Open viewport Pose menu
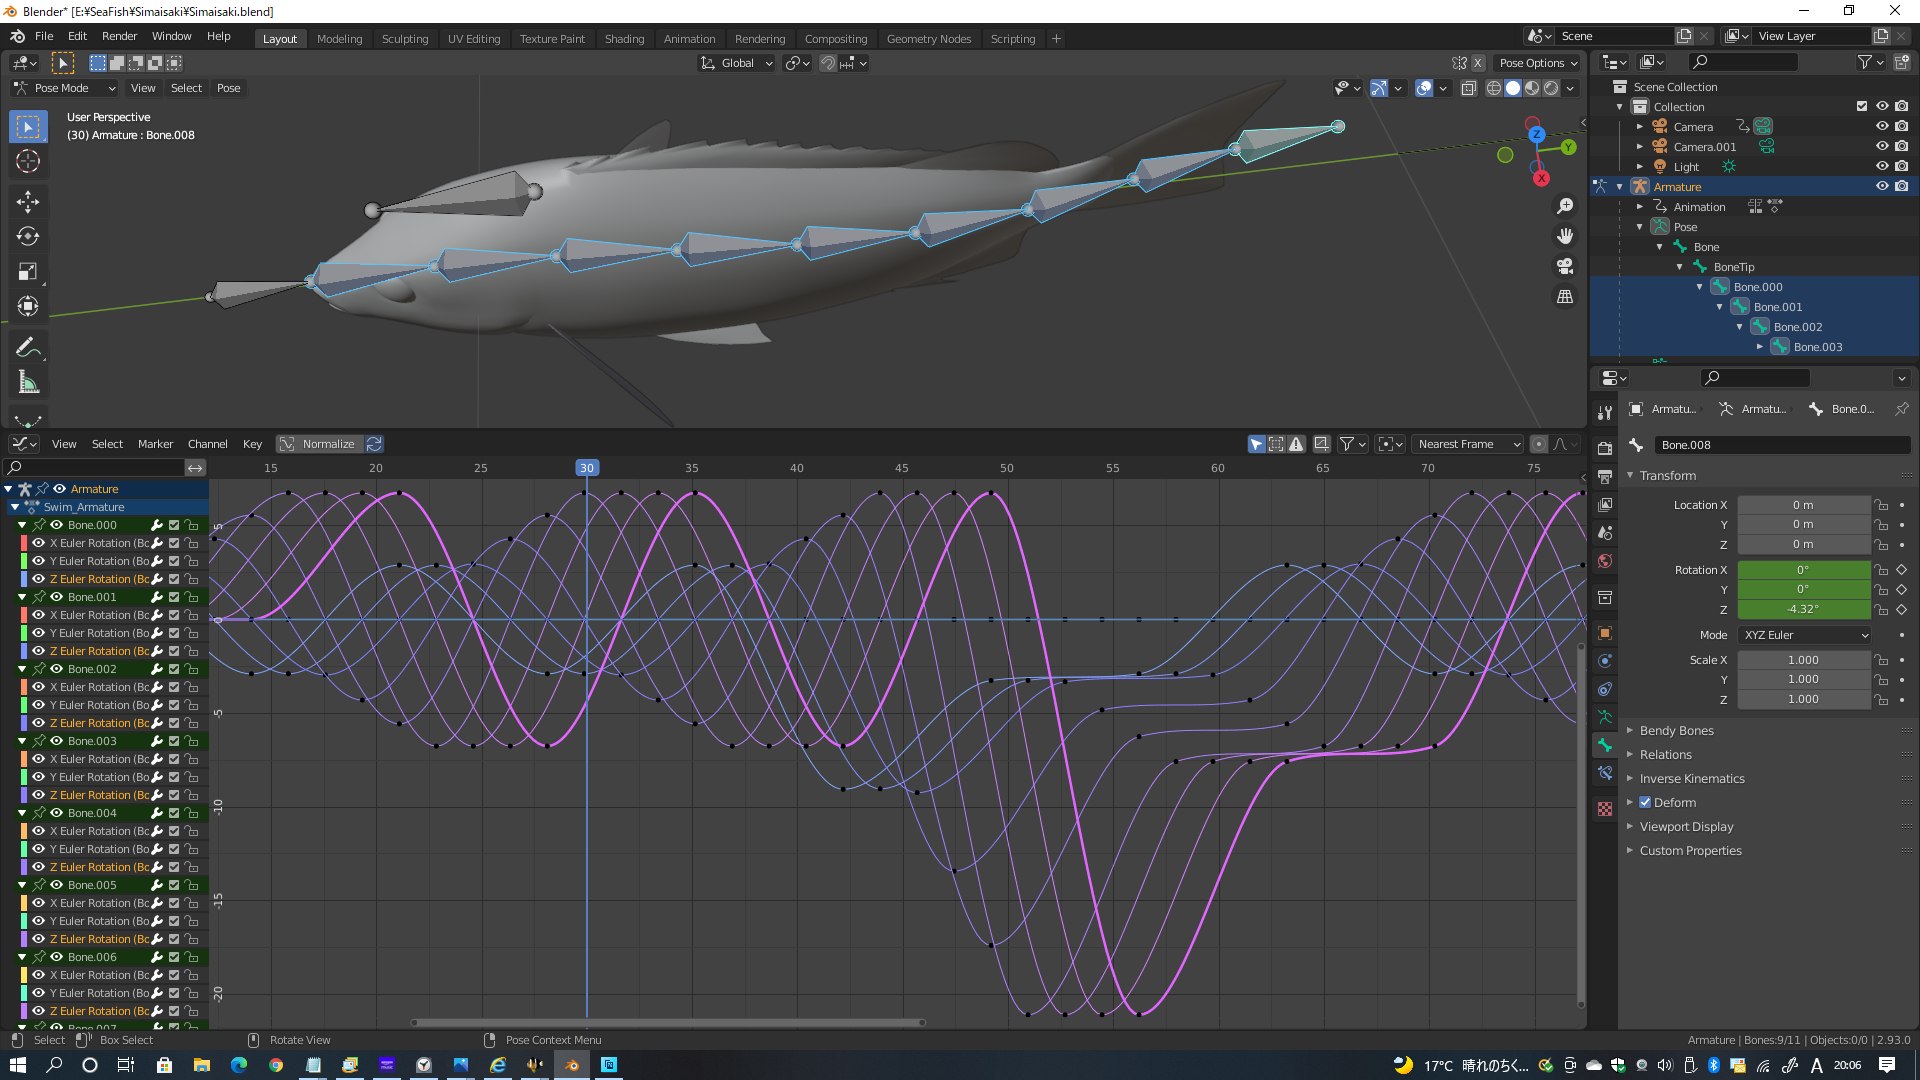The height and width of the screenshot is (1080, 1920). tap(228, 88)
